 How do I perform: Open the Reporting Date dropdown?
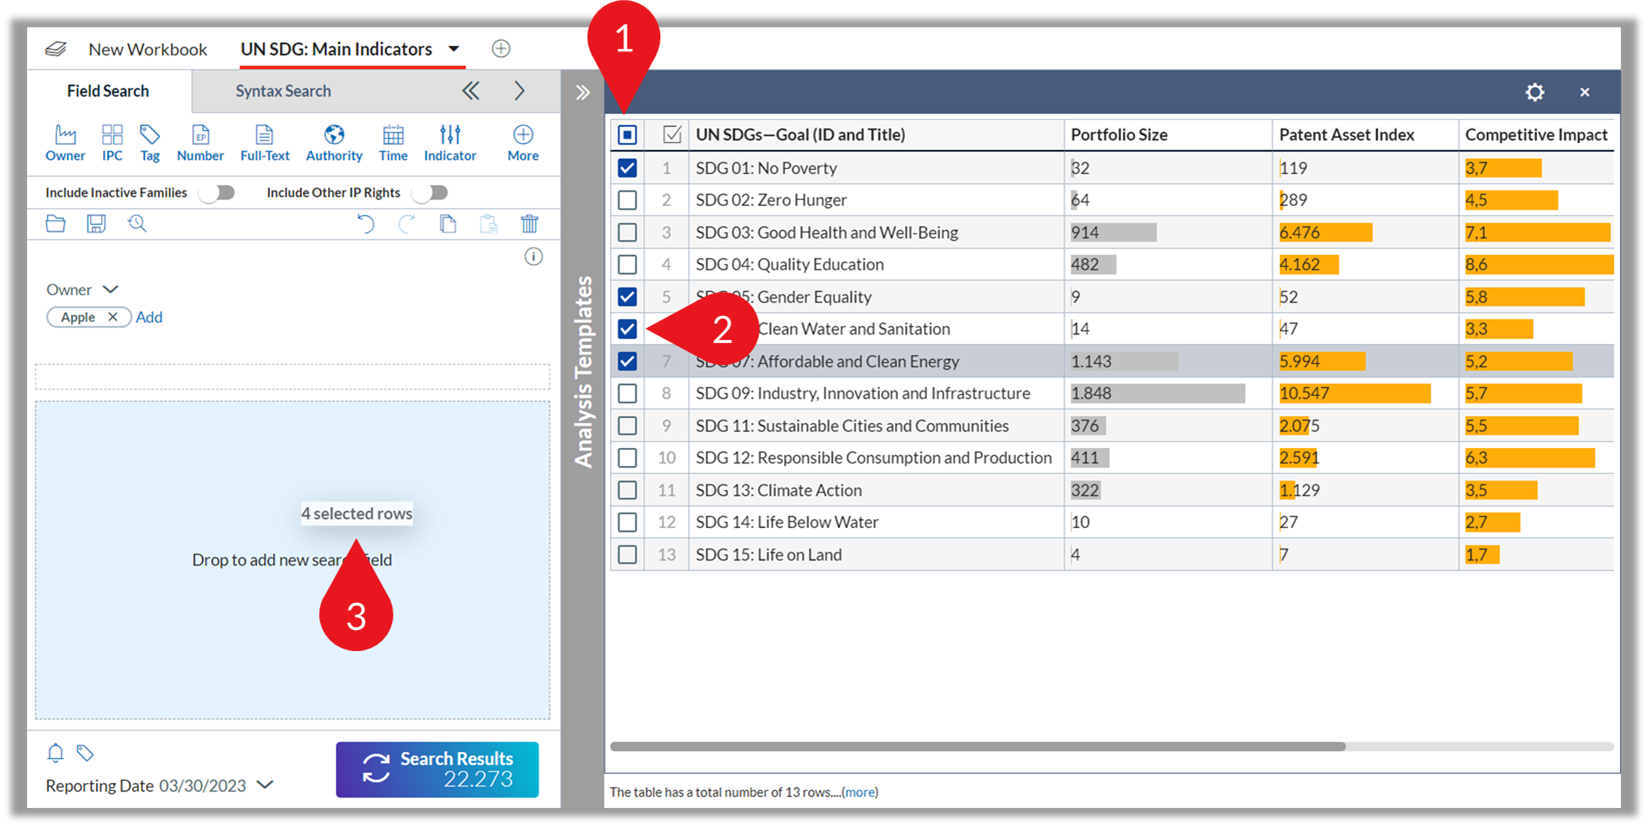265,785
